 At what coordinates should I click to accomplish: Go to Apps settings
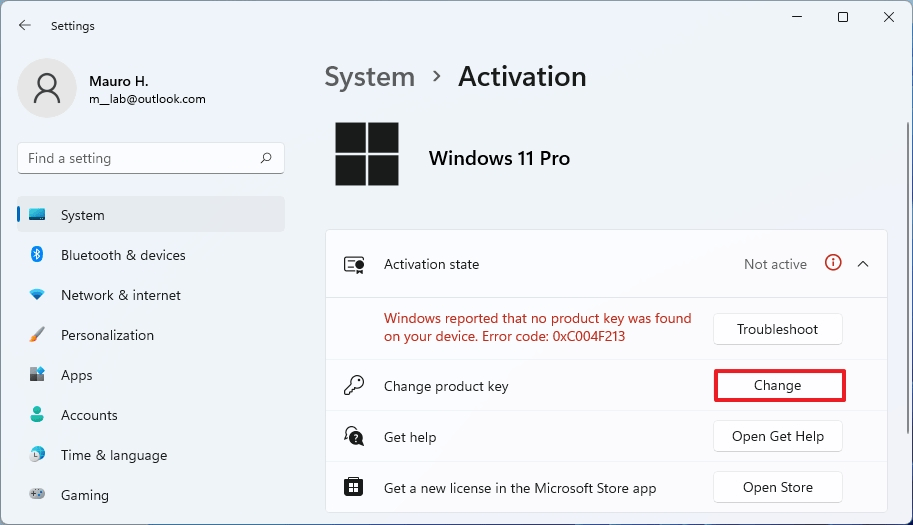[x=76, y=375]
